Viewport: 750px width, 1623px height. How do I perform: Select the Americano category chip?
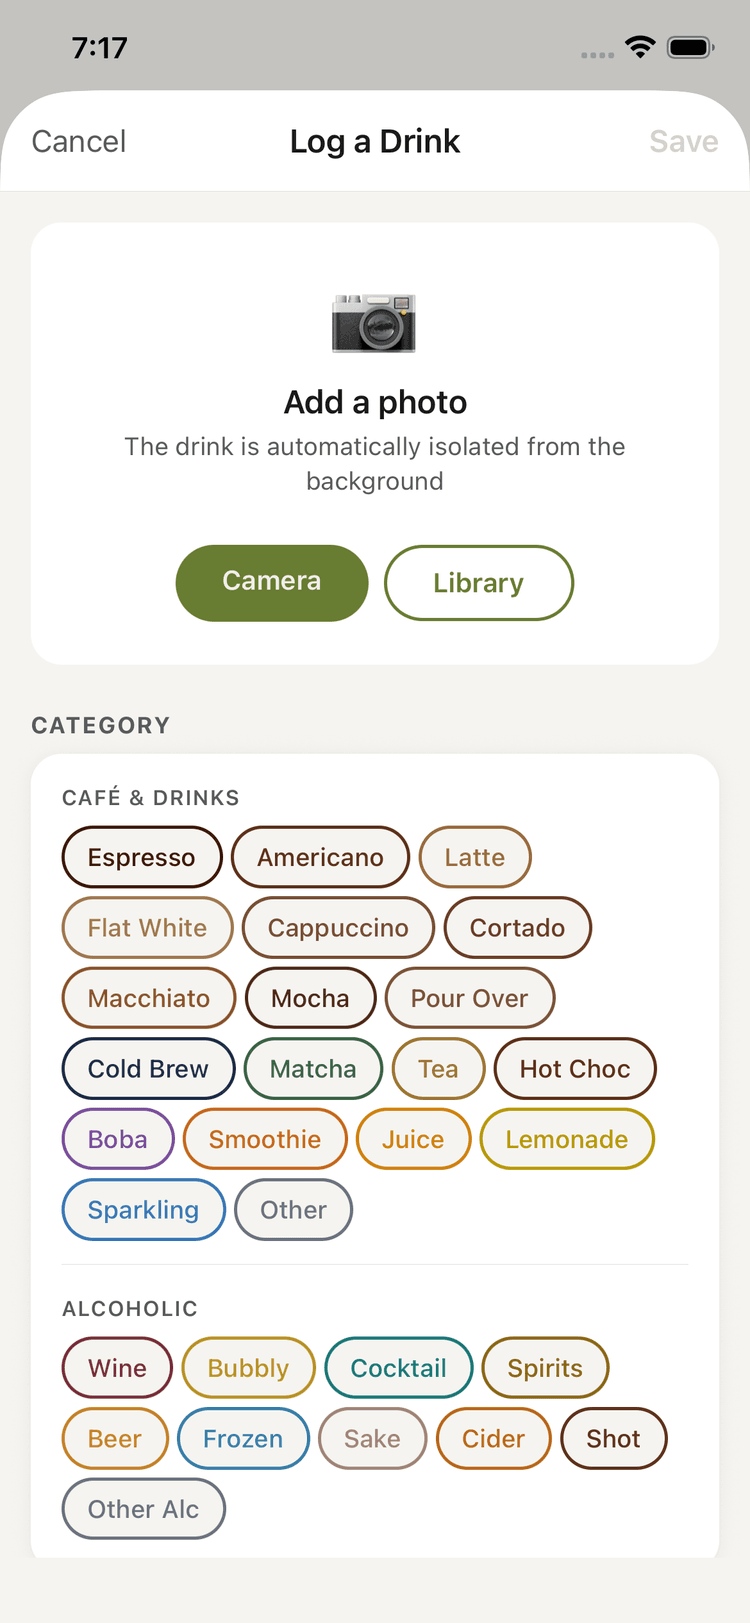(x=320, y=857)
